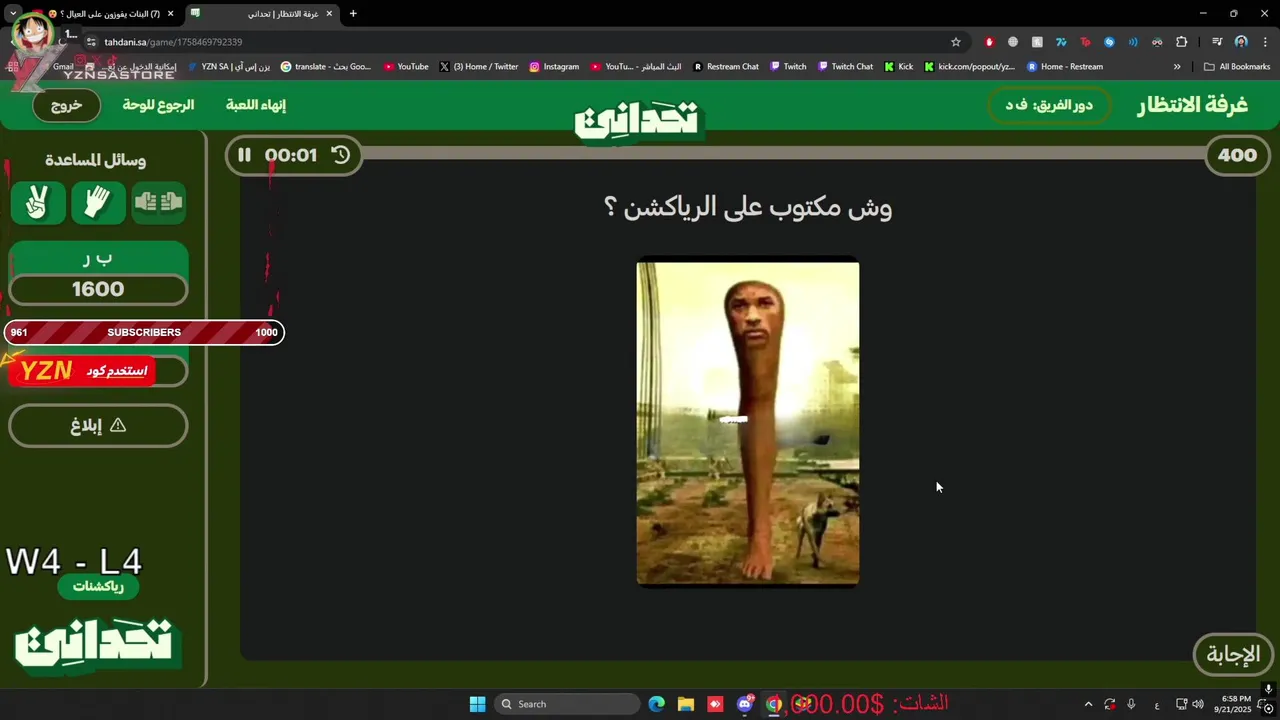Click the sync refresh tray icon
Image resolution: width=1280 pixels, height=720 pixels.
[x=1110, y=704]
